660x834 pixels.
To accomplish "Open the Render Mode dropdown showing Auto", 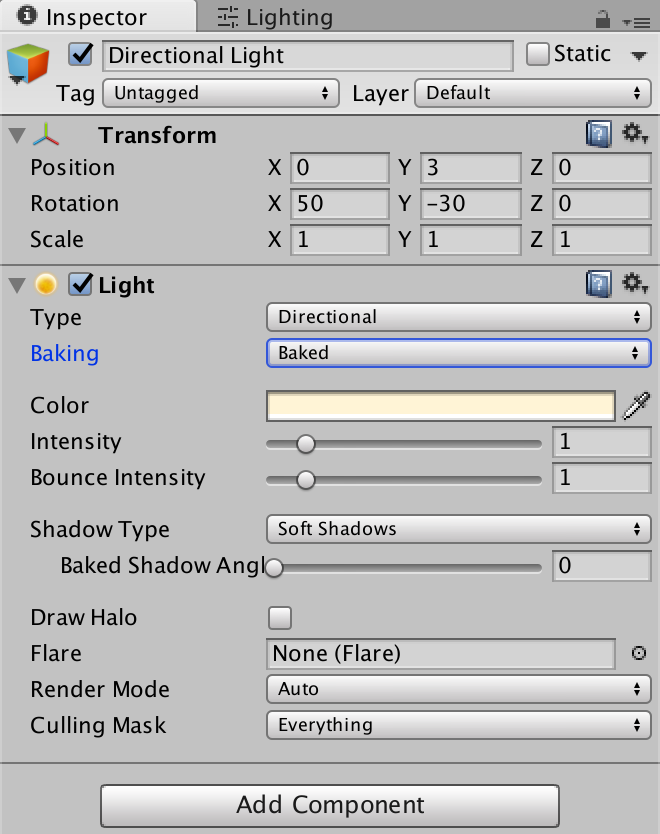I will (458, 689).
